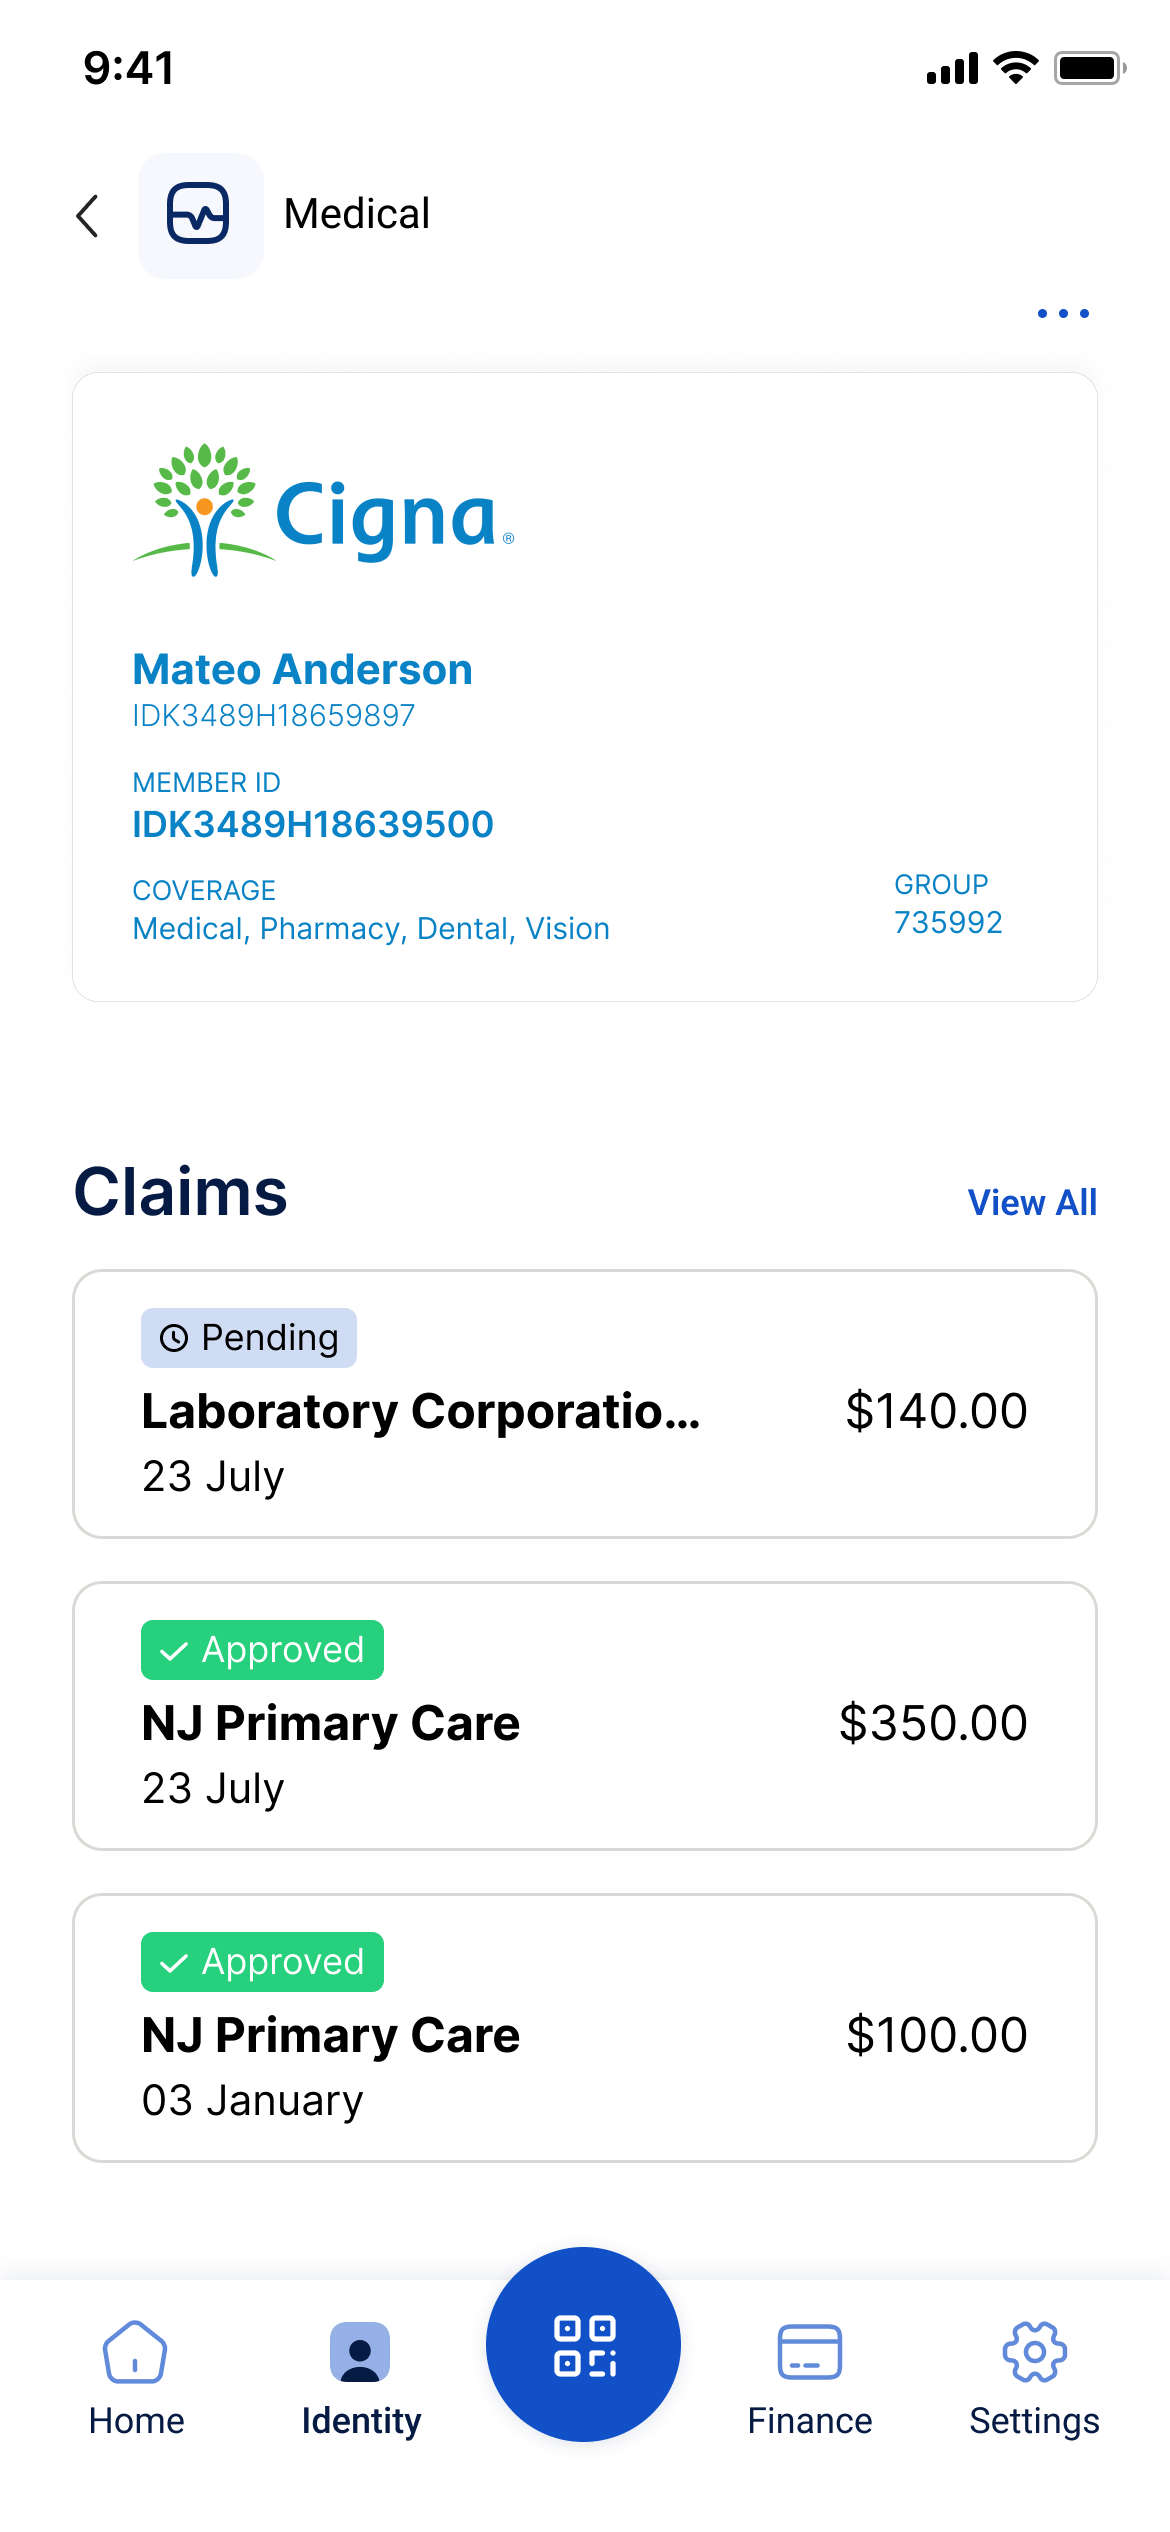Tap the QR code scan button

click(x=584, y=2345)
